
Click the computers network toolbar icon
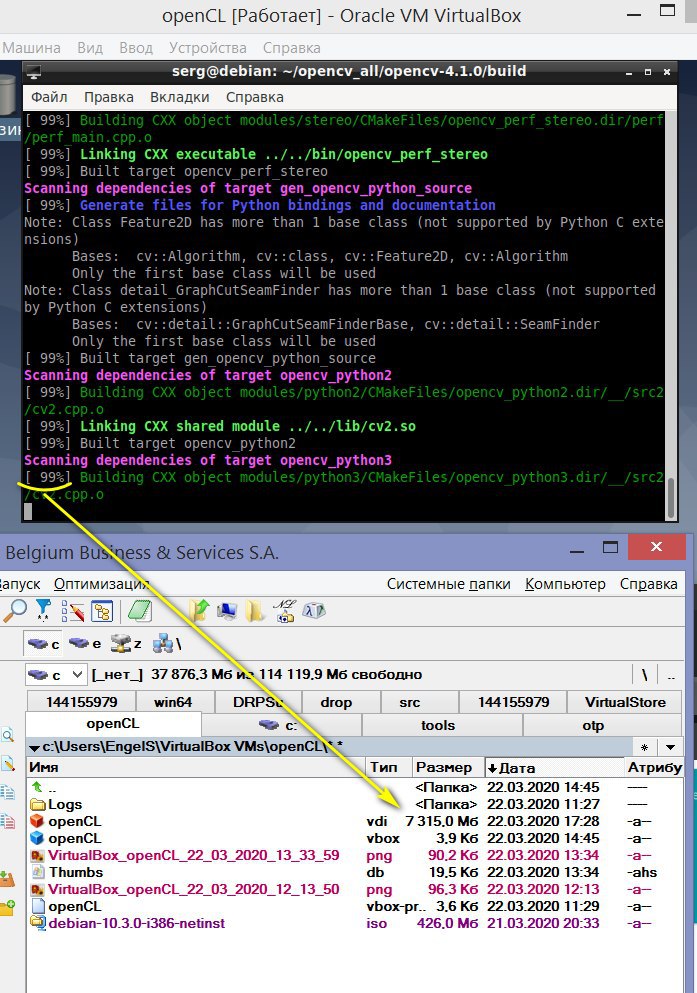pyautogui.click(x=227, y=611)
